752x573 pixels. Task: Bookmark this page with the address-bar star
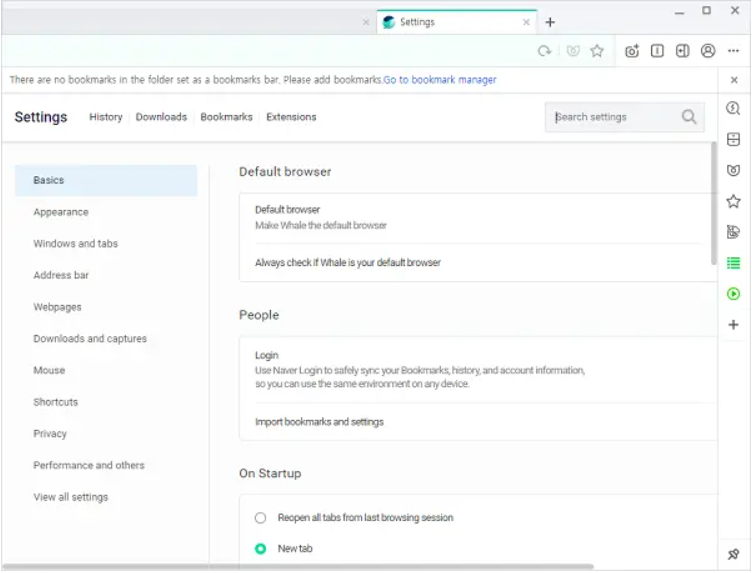point(597,51)
